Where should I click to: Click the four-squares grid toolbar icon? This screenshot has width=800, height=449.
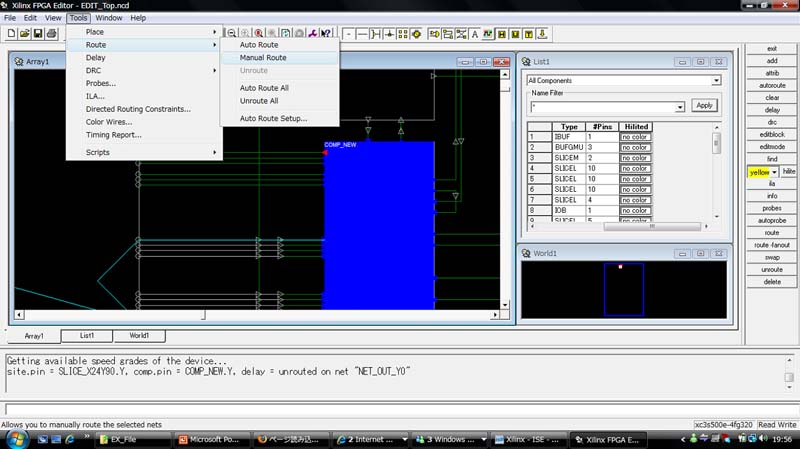point(403,34)
